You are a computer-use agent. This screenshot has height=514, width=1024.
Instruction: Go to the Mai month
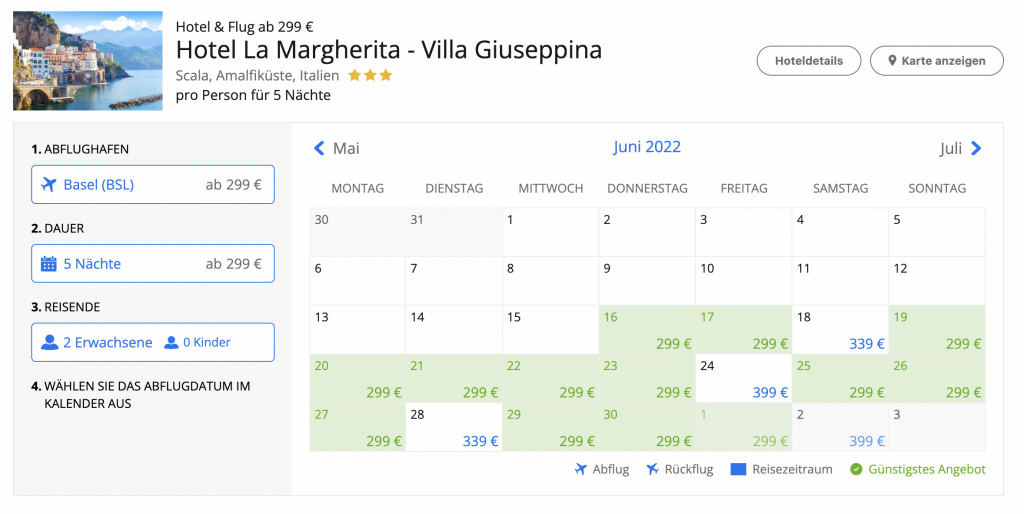pyautogui.click(x=346, y=148)
